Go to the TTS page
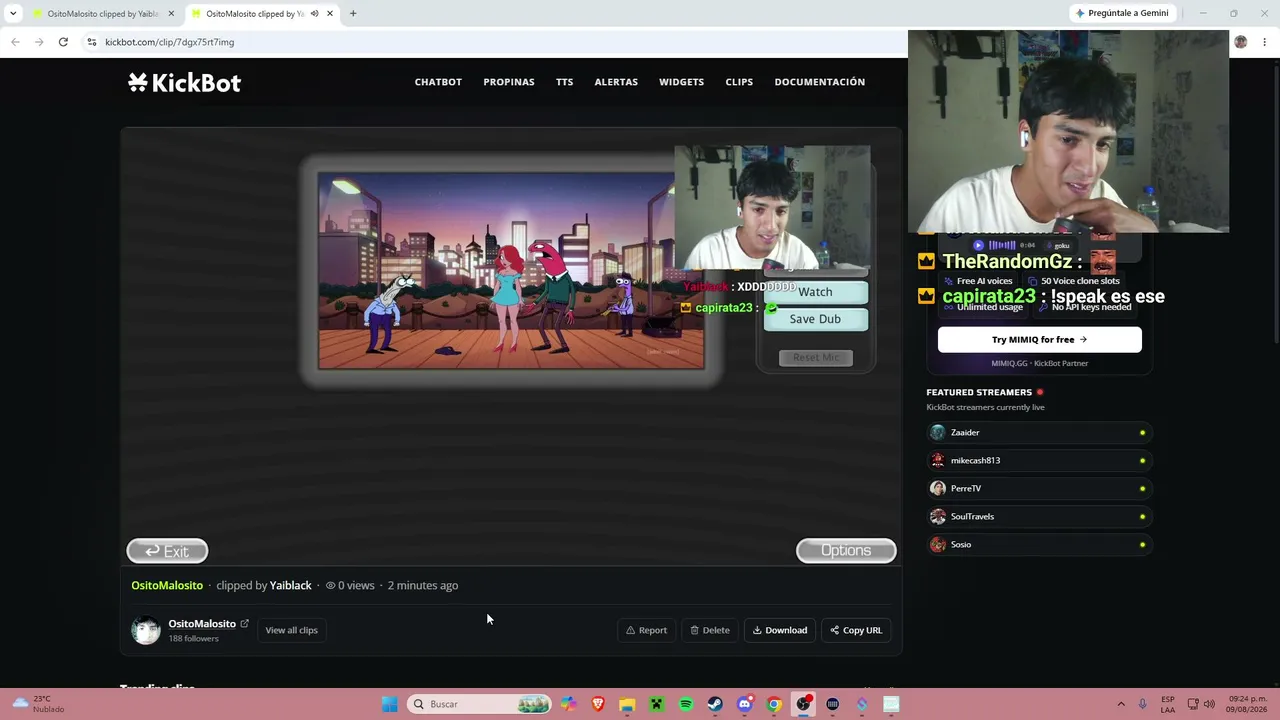Screen dimensions: 1280x720 click(565, 82)
